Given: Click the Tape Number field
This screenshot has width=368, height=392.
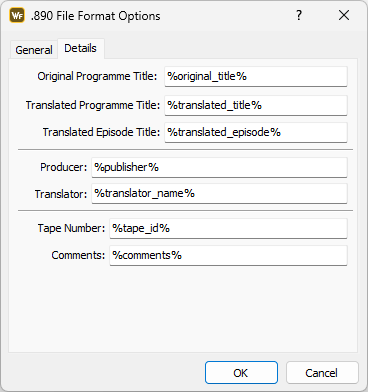Looking at the screenshot, I should (x=228, y=228).
